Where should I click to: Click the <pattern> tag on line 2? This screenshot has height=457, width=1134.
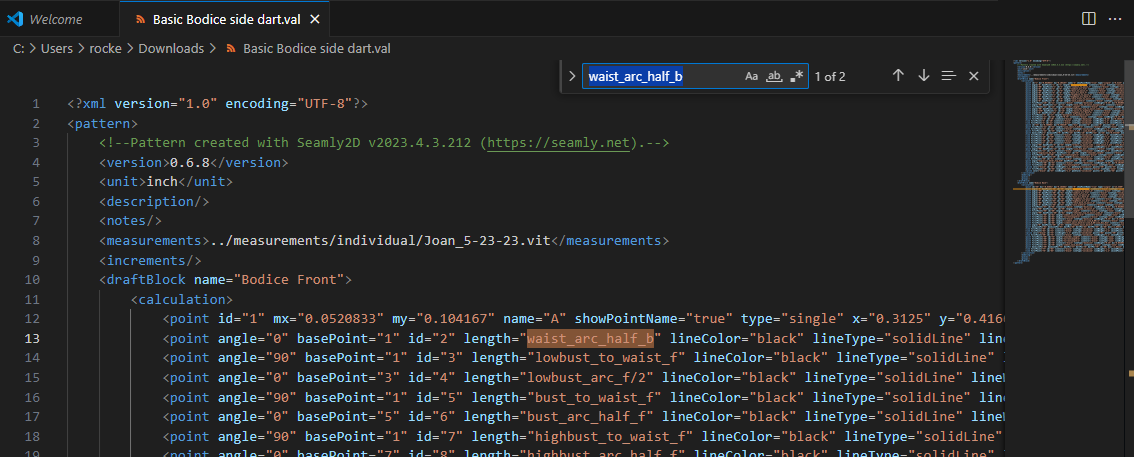[102, 123]
